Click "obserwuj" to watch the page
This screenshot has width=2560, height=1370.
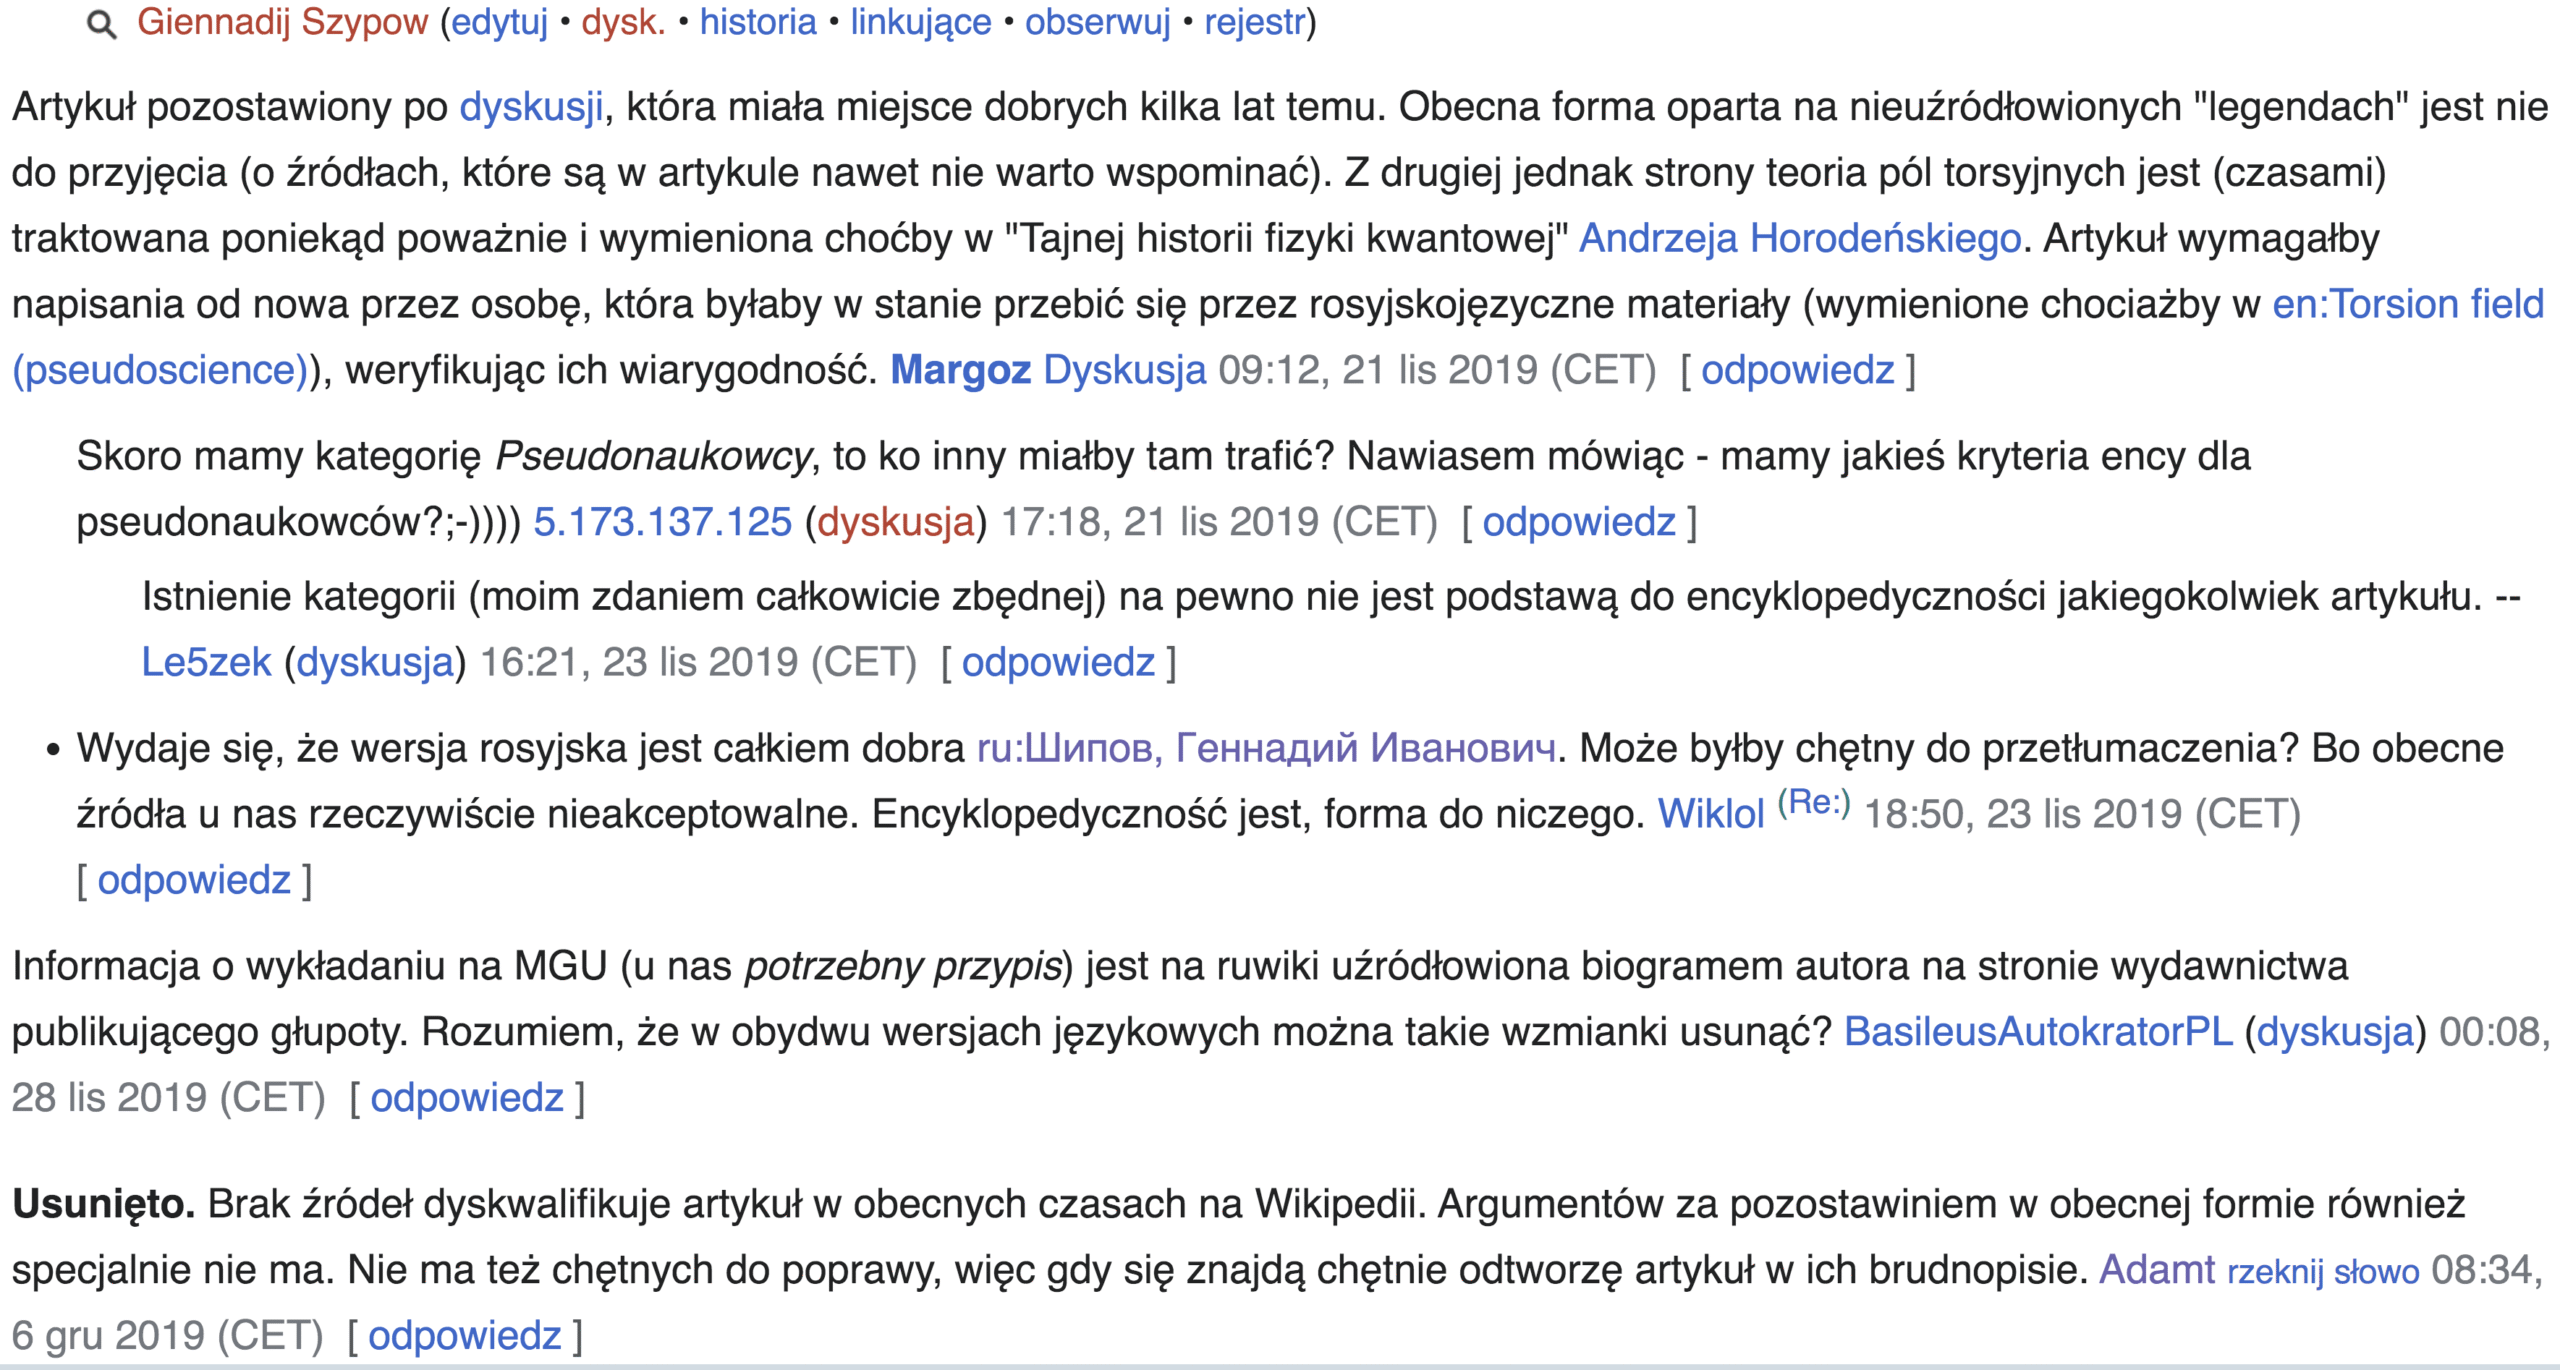[x=1097, y=22]
